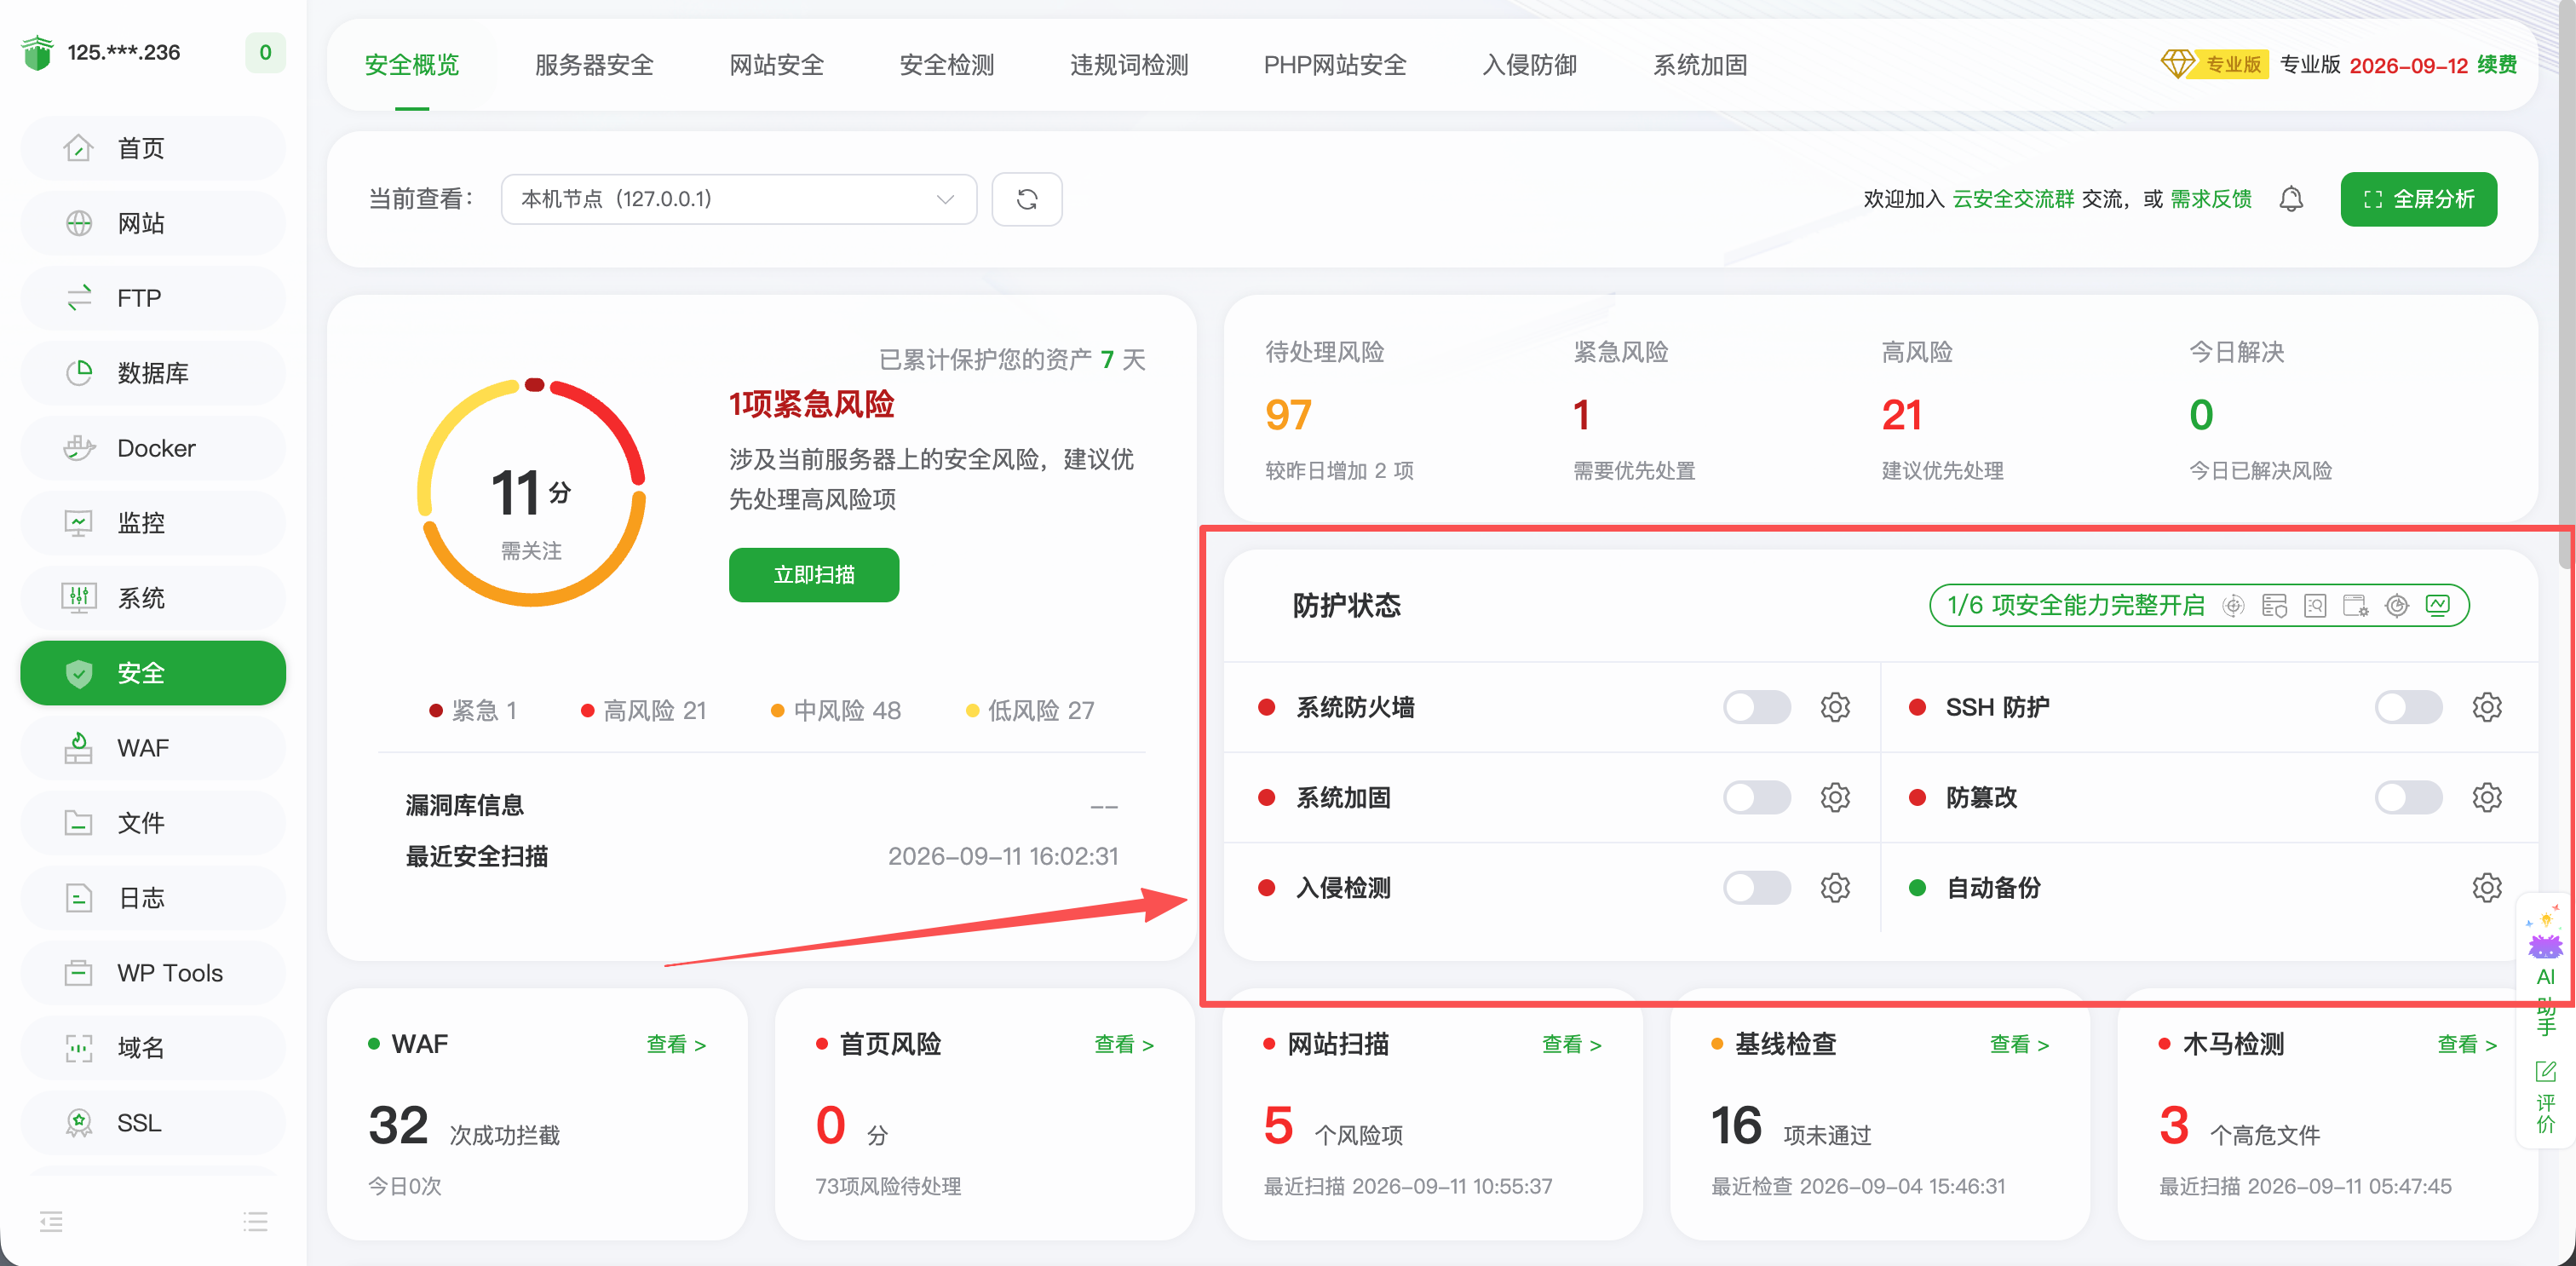Enable the SSH 防护 toggle

coord(2408,707)
